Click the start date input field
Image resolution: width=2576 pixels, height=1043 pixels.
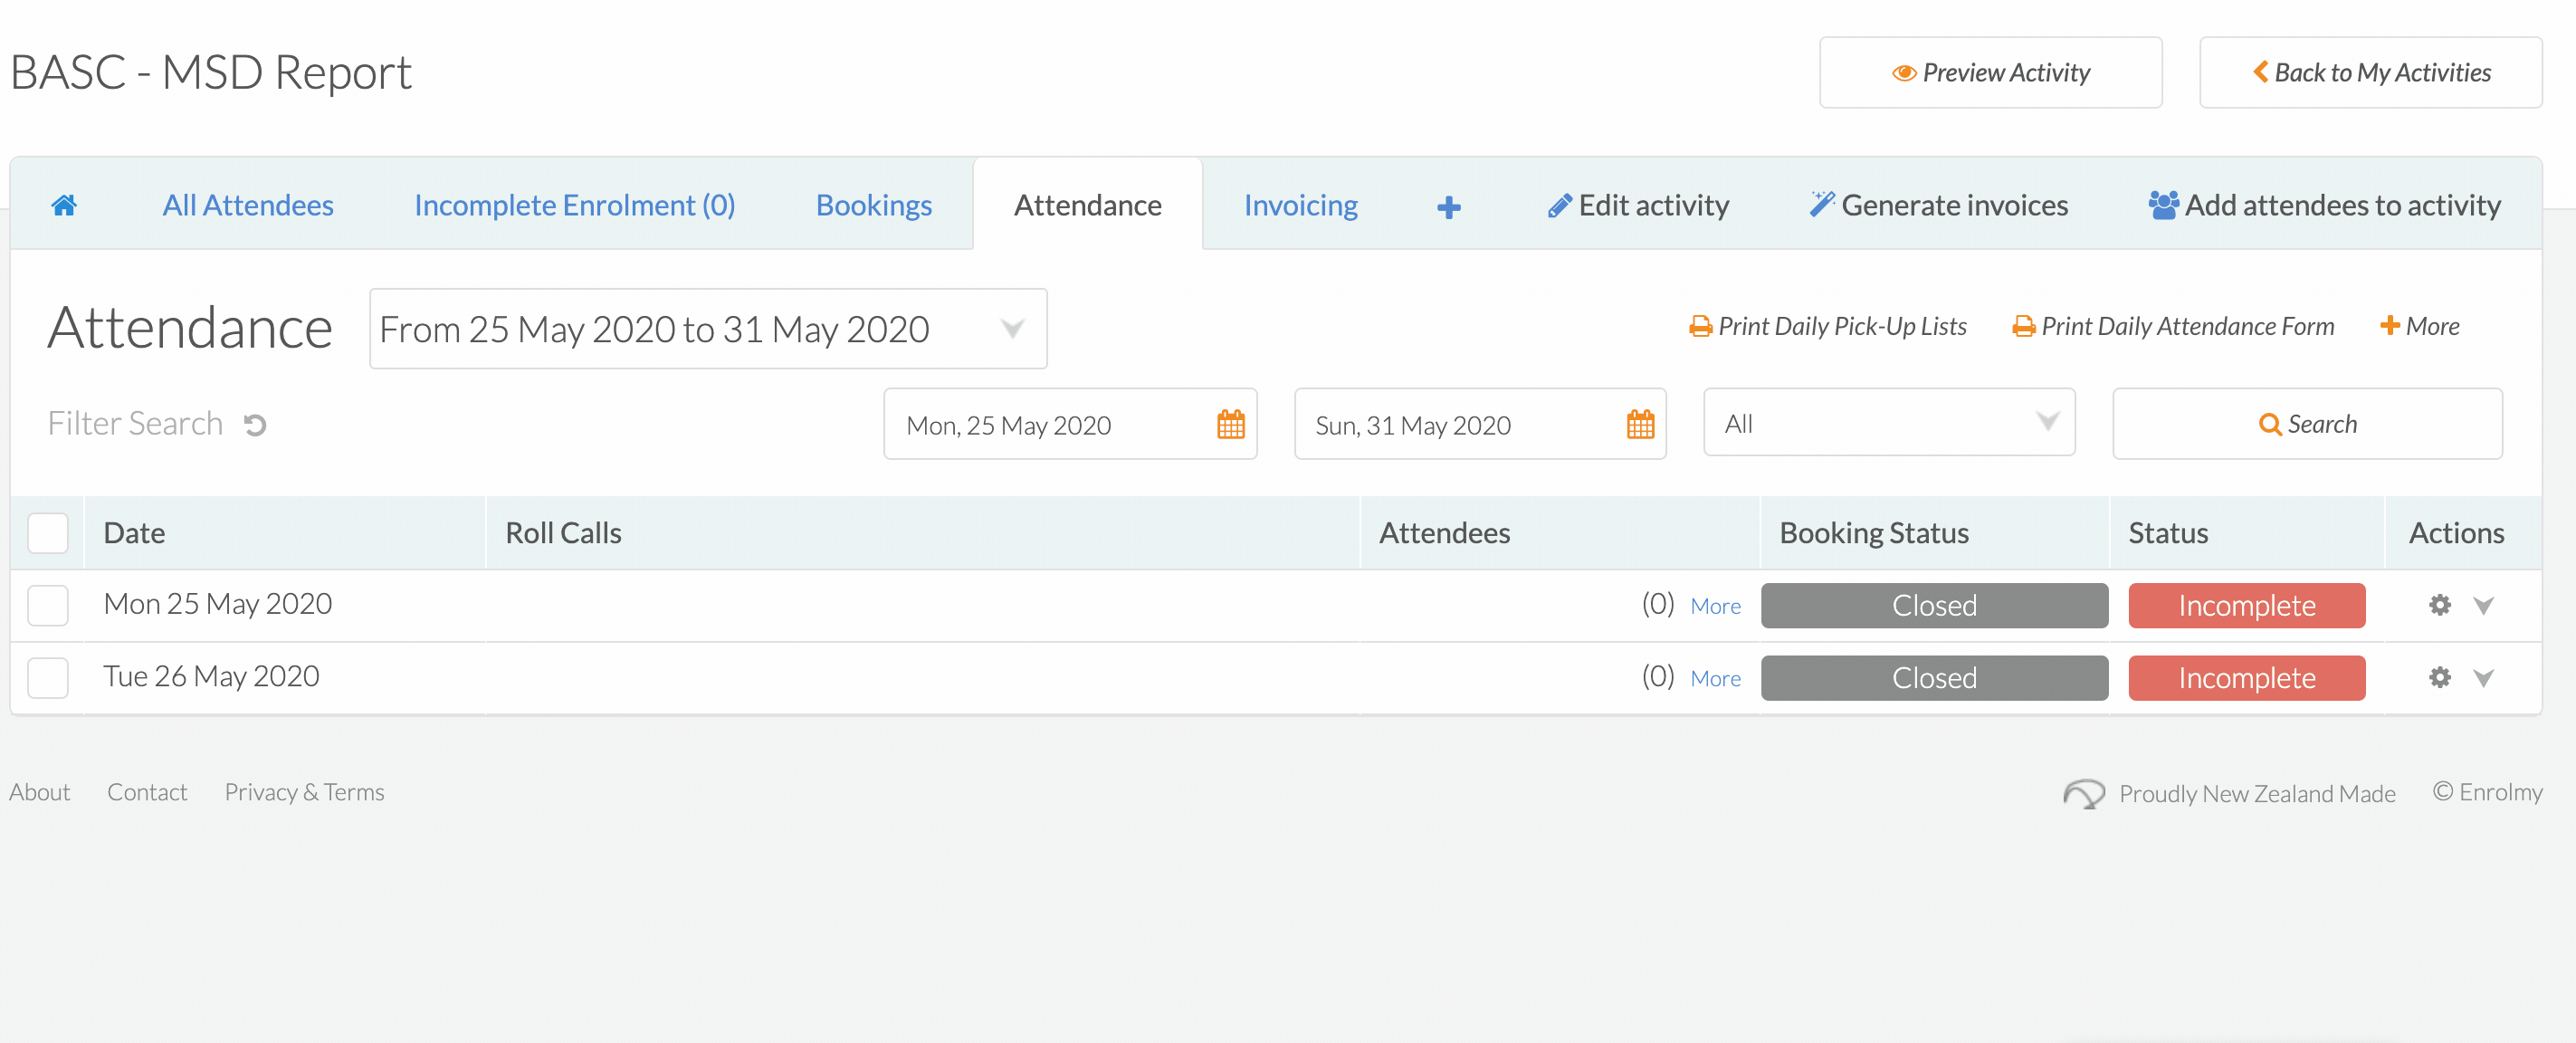(1070, 424)
